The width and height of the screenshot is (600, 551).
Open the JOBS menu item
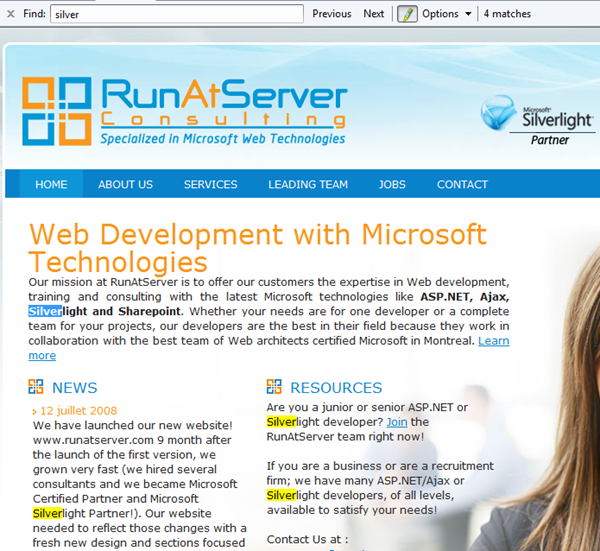tap(392, 184)
